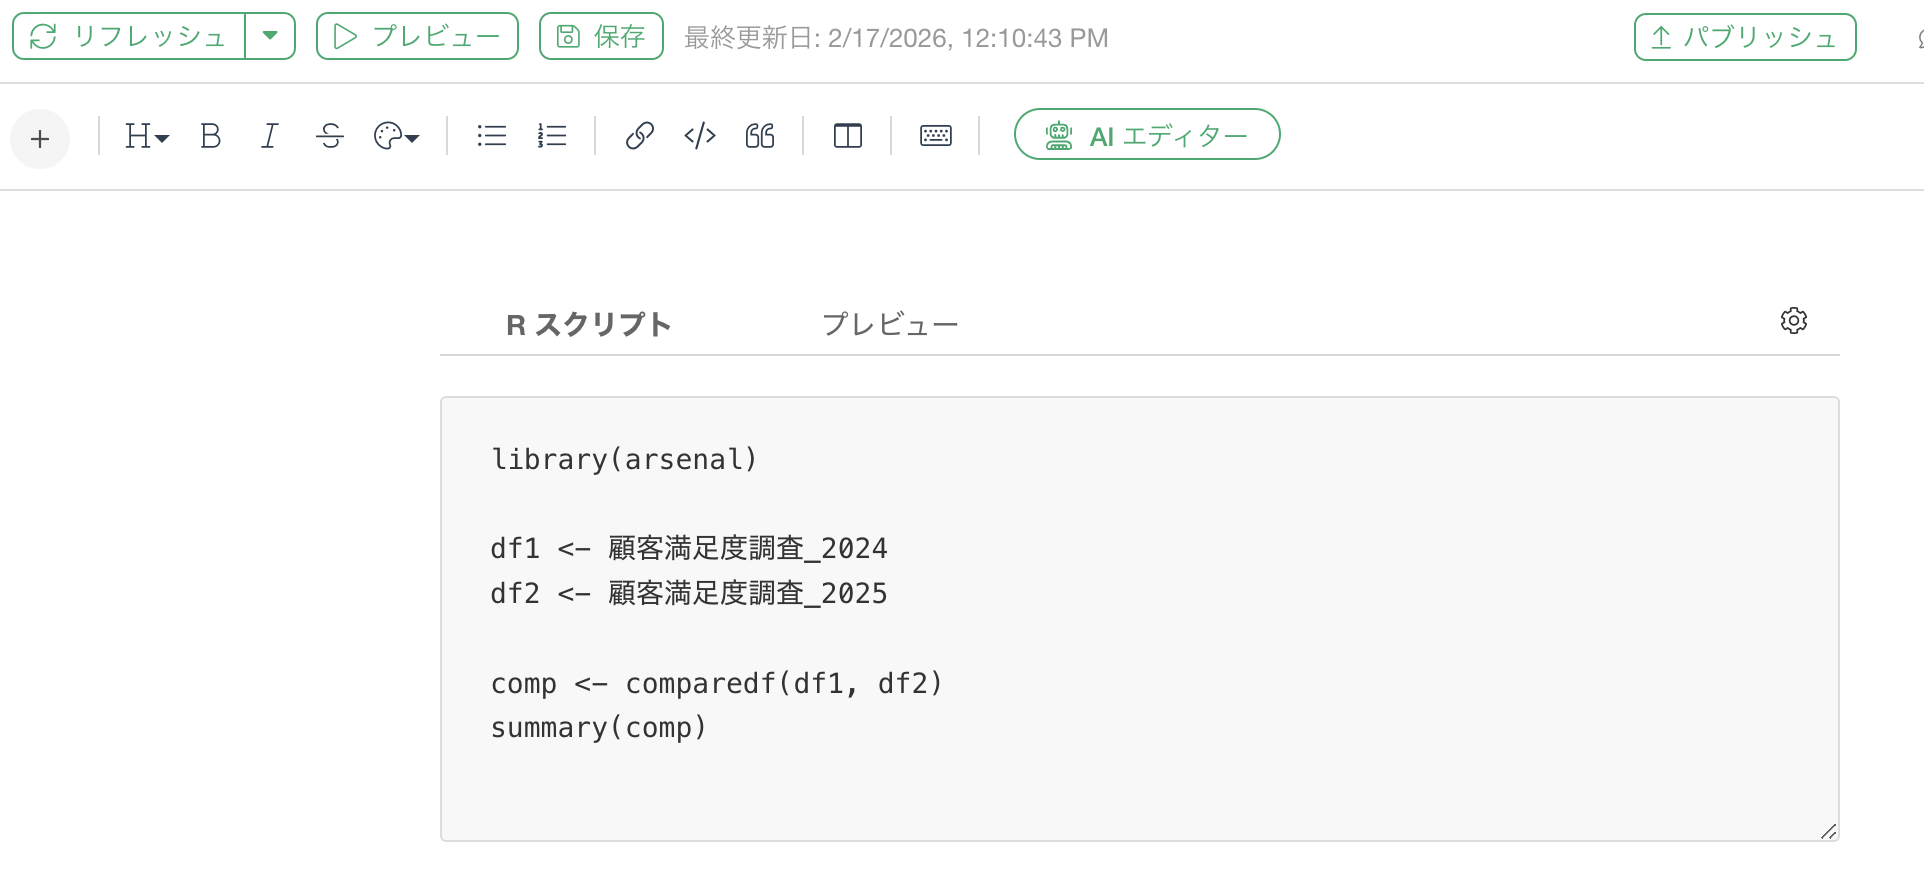Toggle bold text formatting
Image resolution: width=1924 pixels, height=882 pixels.
[x=210, y=136]
